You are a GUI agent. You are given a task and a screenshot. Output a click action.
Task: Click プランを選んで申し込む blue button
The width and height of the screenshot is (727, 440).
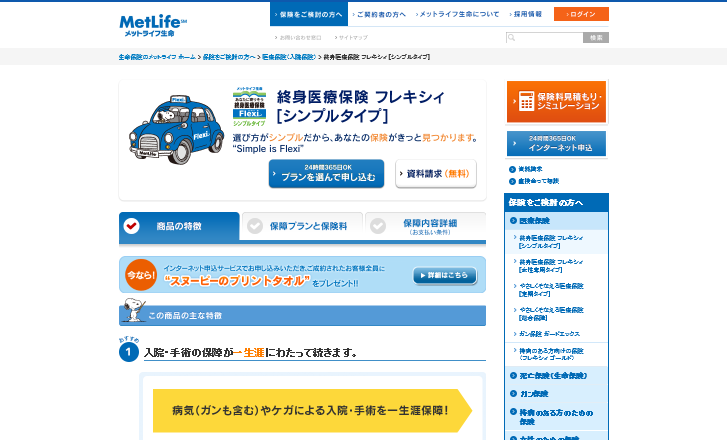(x=326, y=173)
